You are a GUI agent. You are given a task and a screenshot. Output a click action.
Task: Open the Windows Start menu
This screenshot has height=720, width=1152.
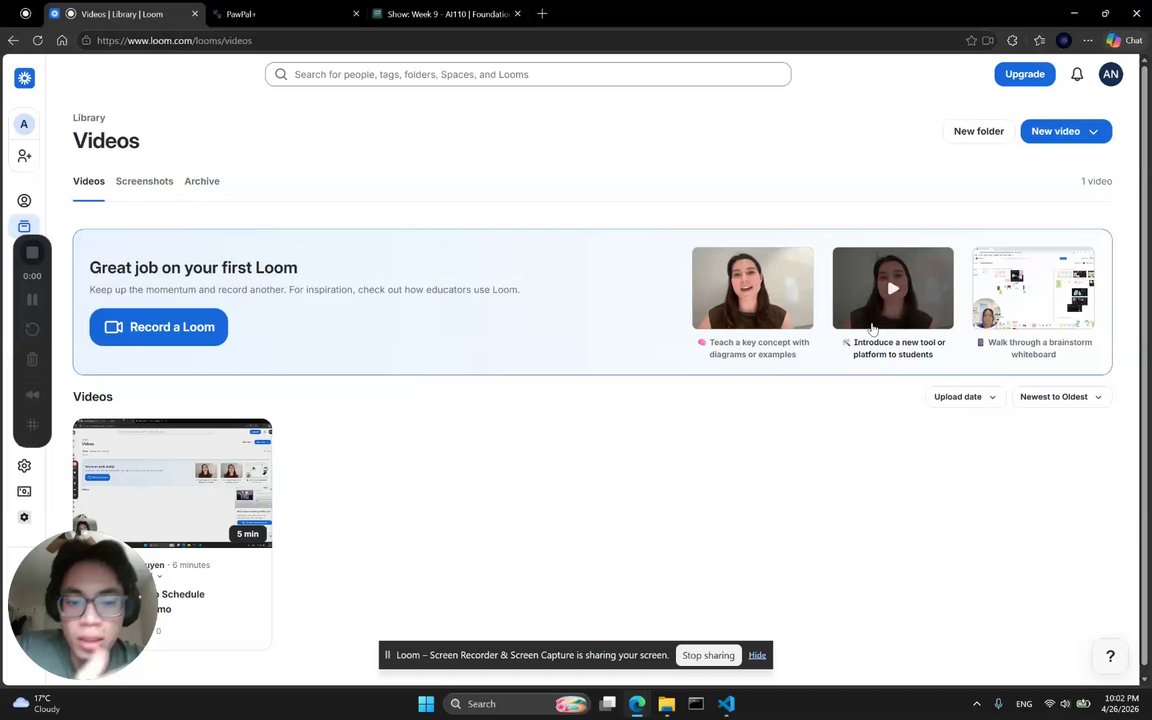(426, 704)
